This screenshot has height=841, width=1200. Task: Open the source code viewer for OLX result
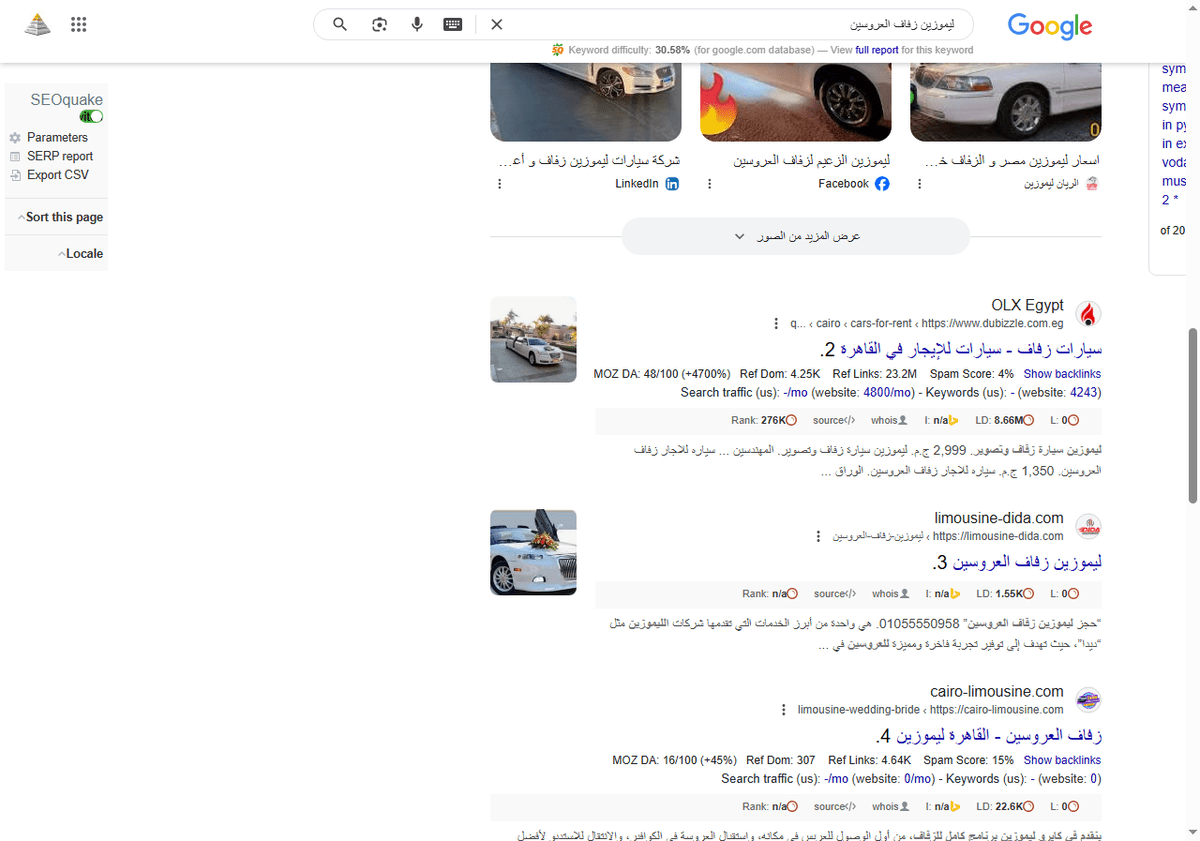coord(833,420)
